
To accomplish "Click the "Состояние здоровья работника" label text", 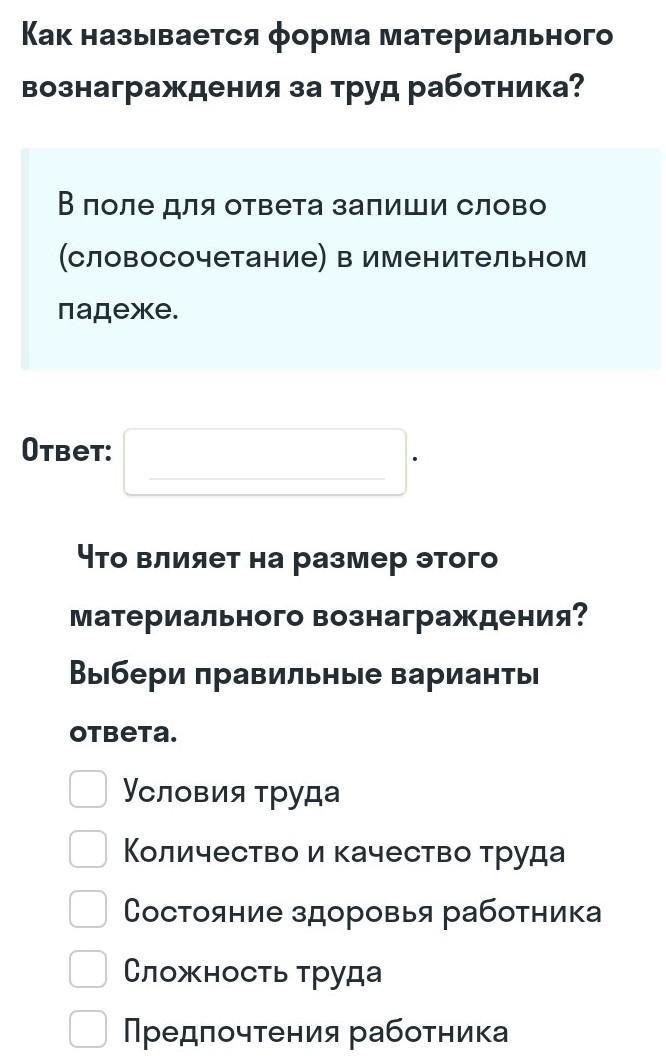I will tap(362, 912).
